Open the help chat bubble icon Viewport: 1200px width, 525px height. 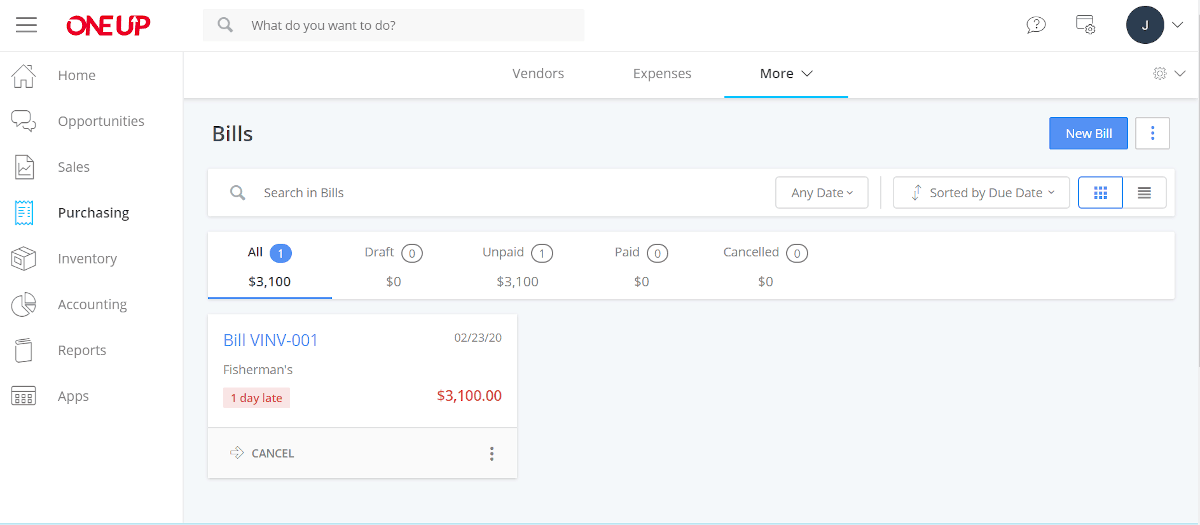coord(1036,25)
